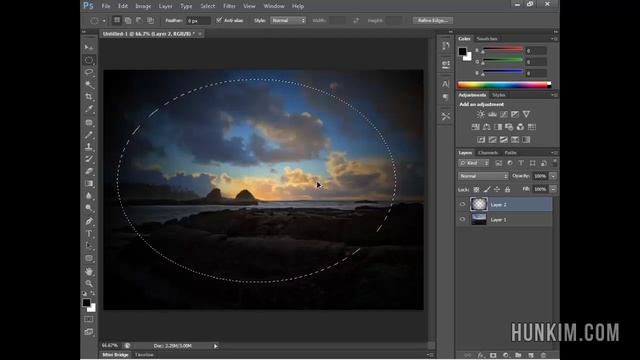The image size is (640, 360).
Task: Open the layer blend mode Normal dropdown
Action: 483,176
